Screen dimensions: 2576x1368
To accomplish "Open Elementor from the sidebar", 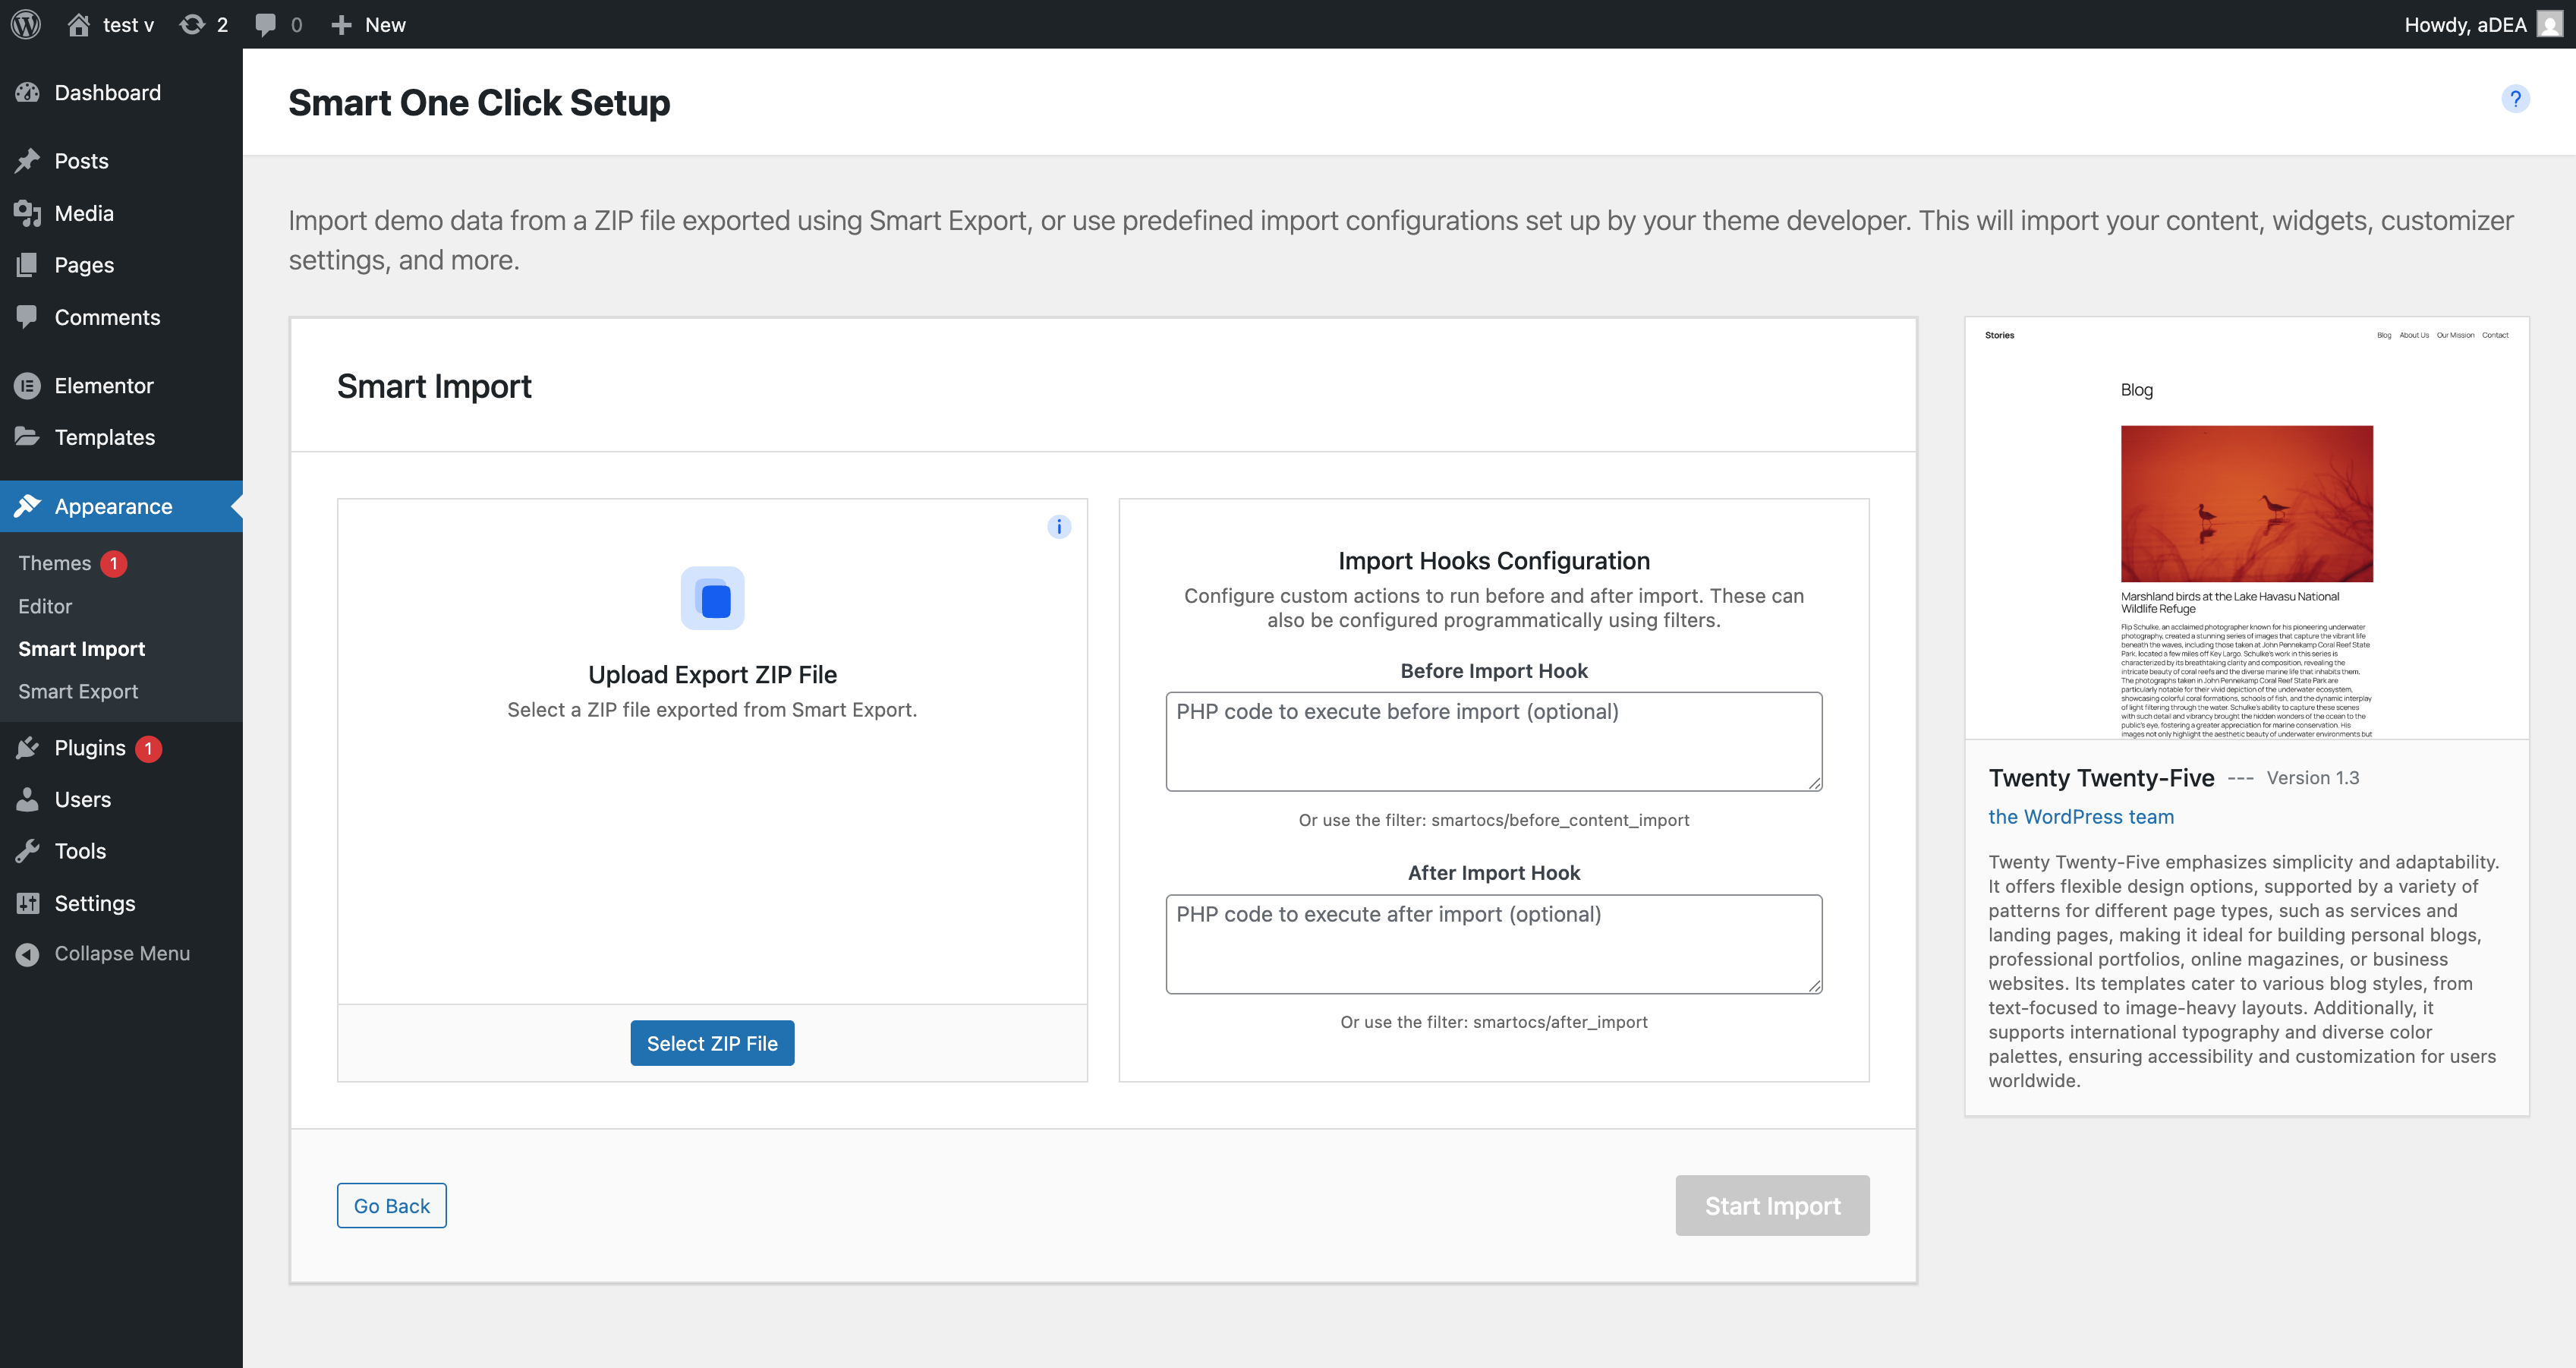I will pos(103,385).
